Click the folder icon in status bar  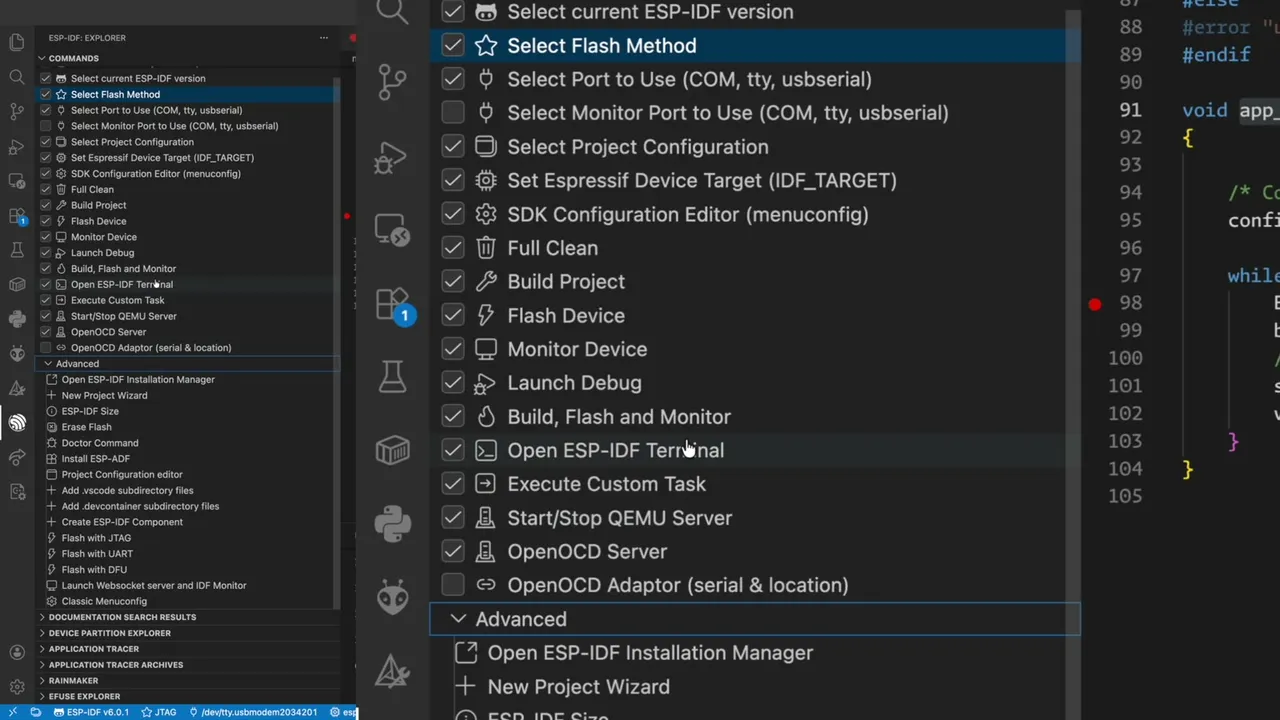[36, 712]
